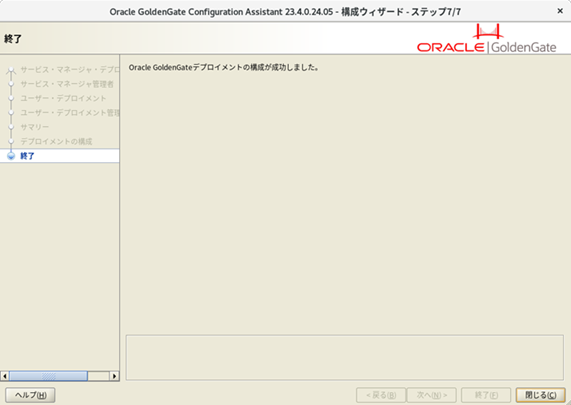Select first サービス・マネージャ・デプロ step

[x=70, y=70]
